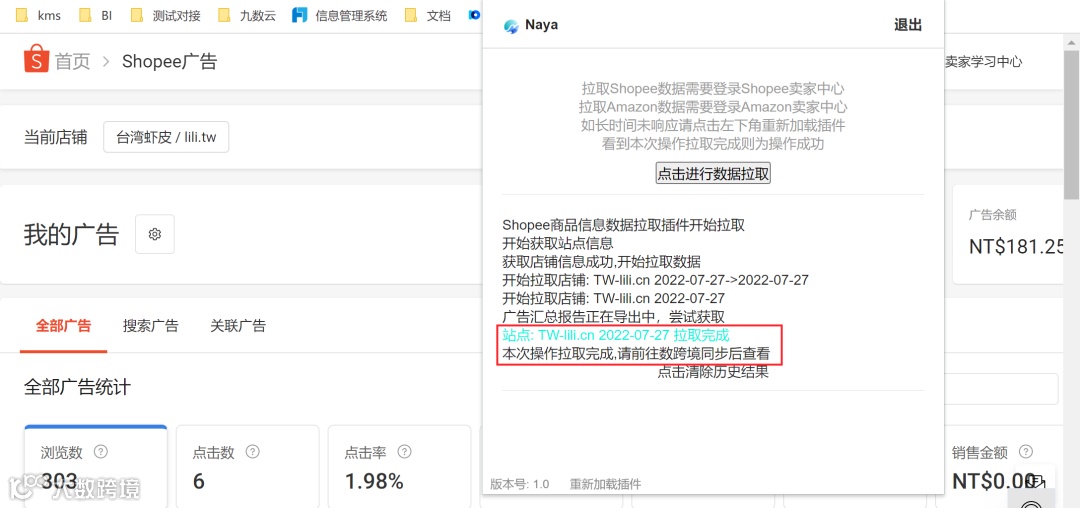Select the 点击数 metric card

coord(247,466)
